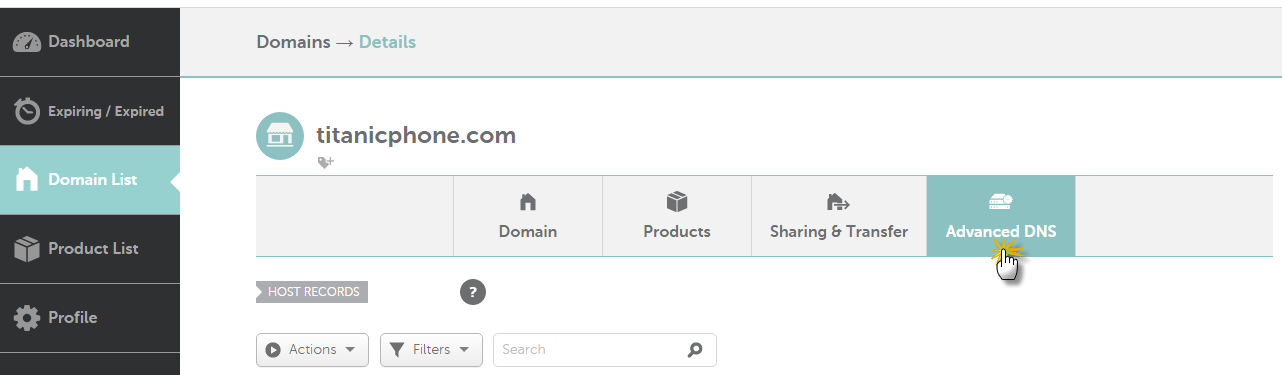Click the filter funnel icon
Viewport: 1282px width, 375px height.
pos(397,350)
